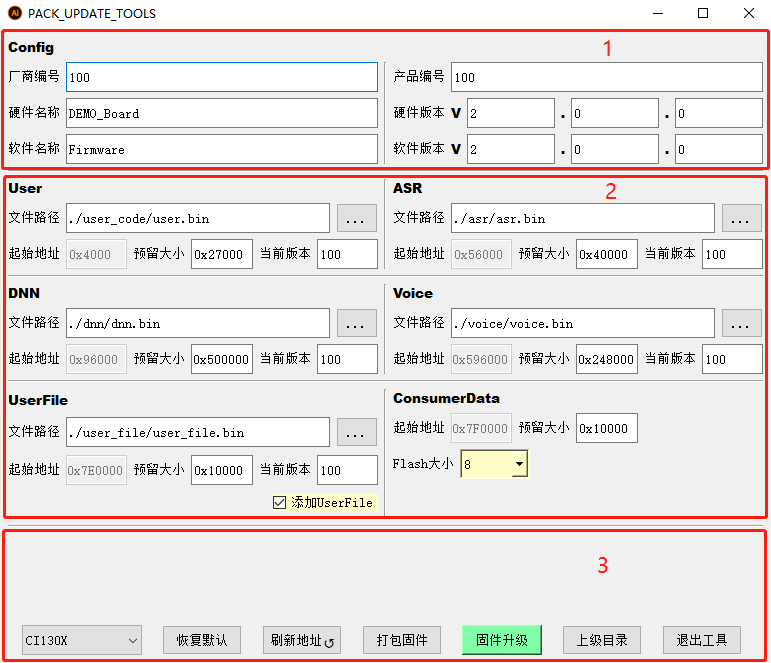Start firmware upgrade with 固件升级 button

[x=501, y=640]
